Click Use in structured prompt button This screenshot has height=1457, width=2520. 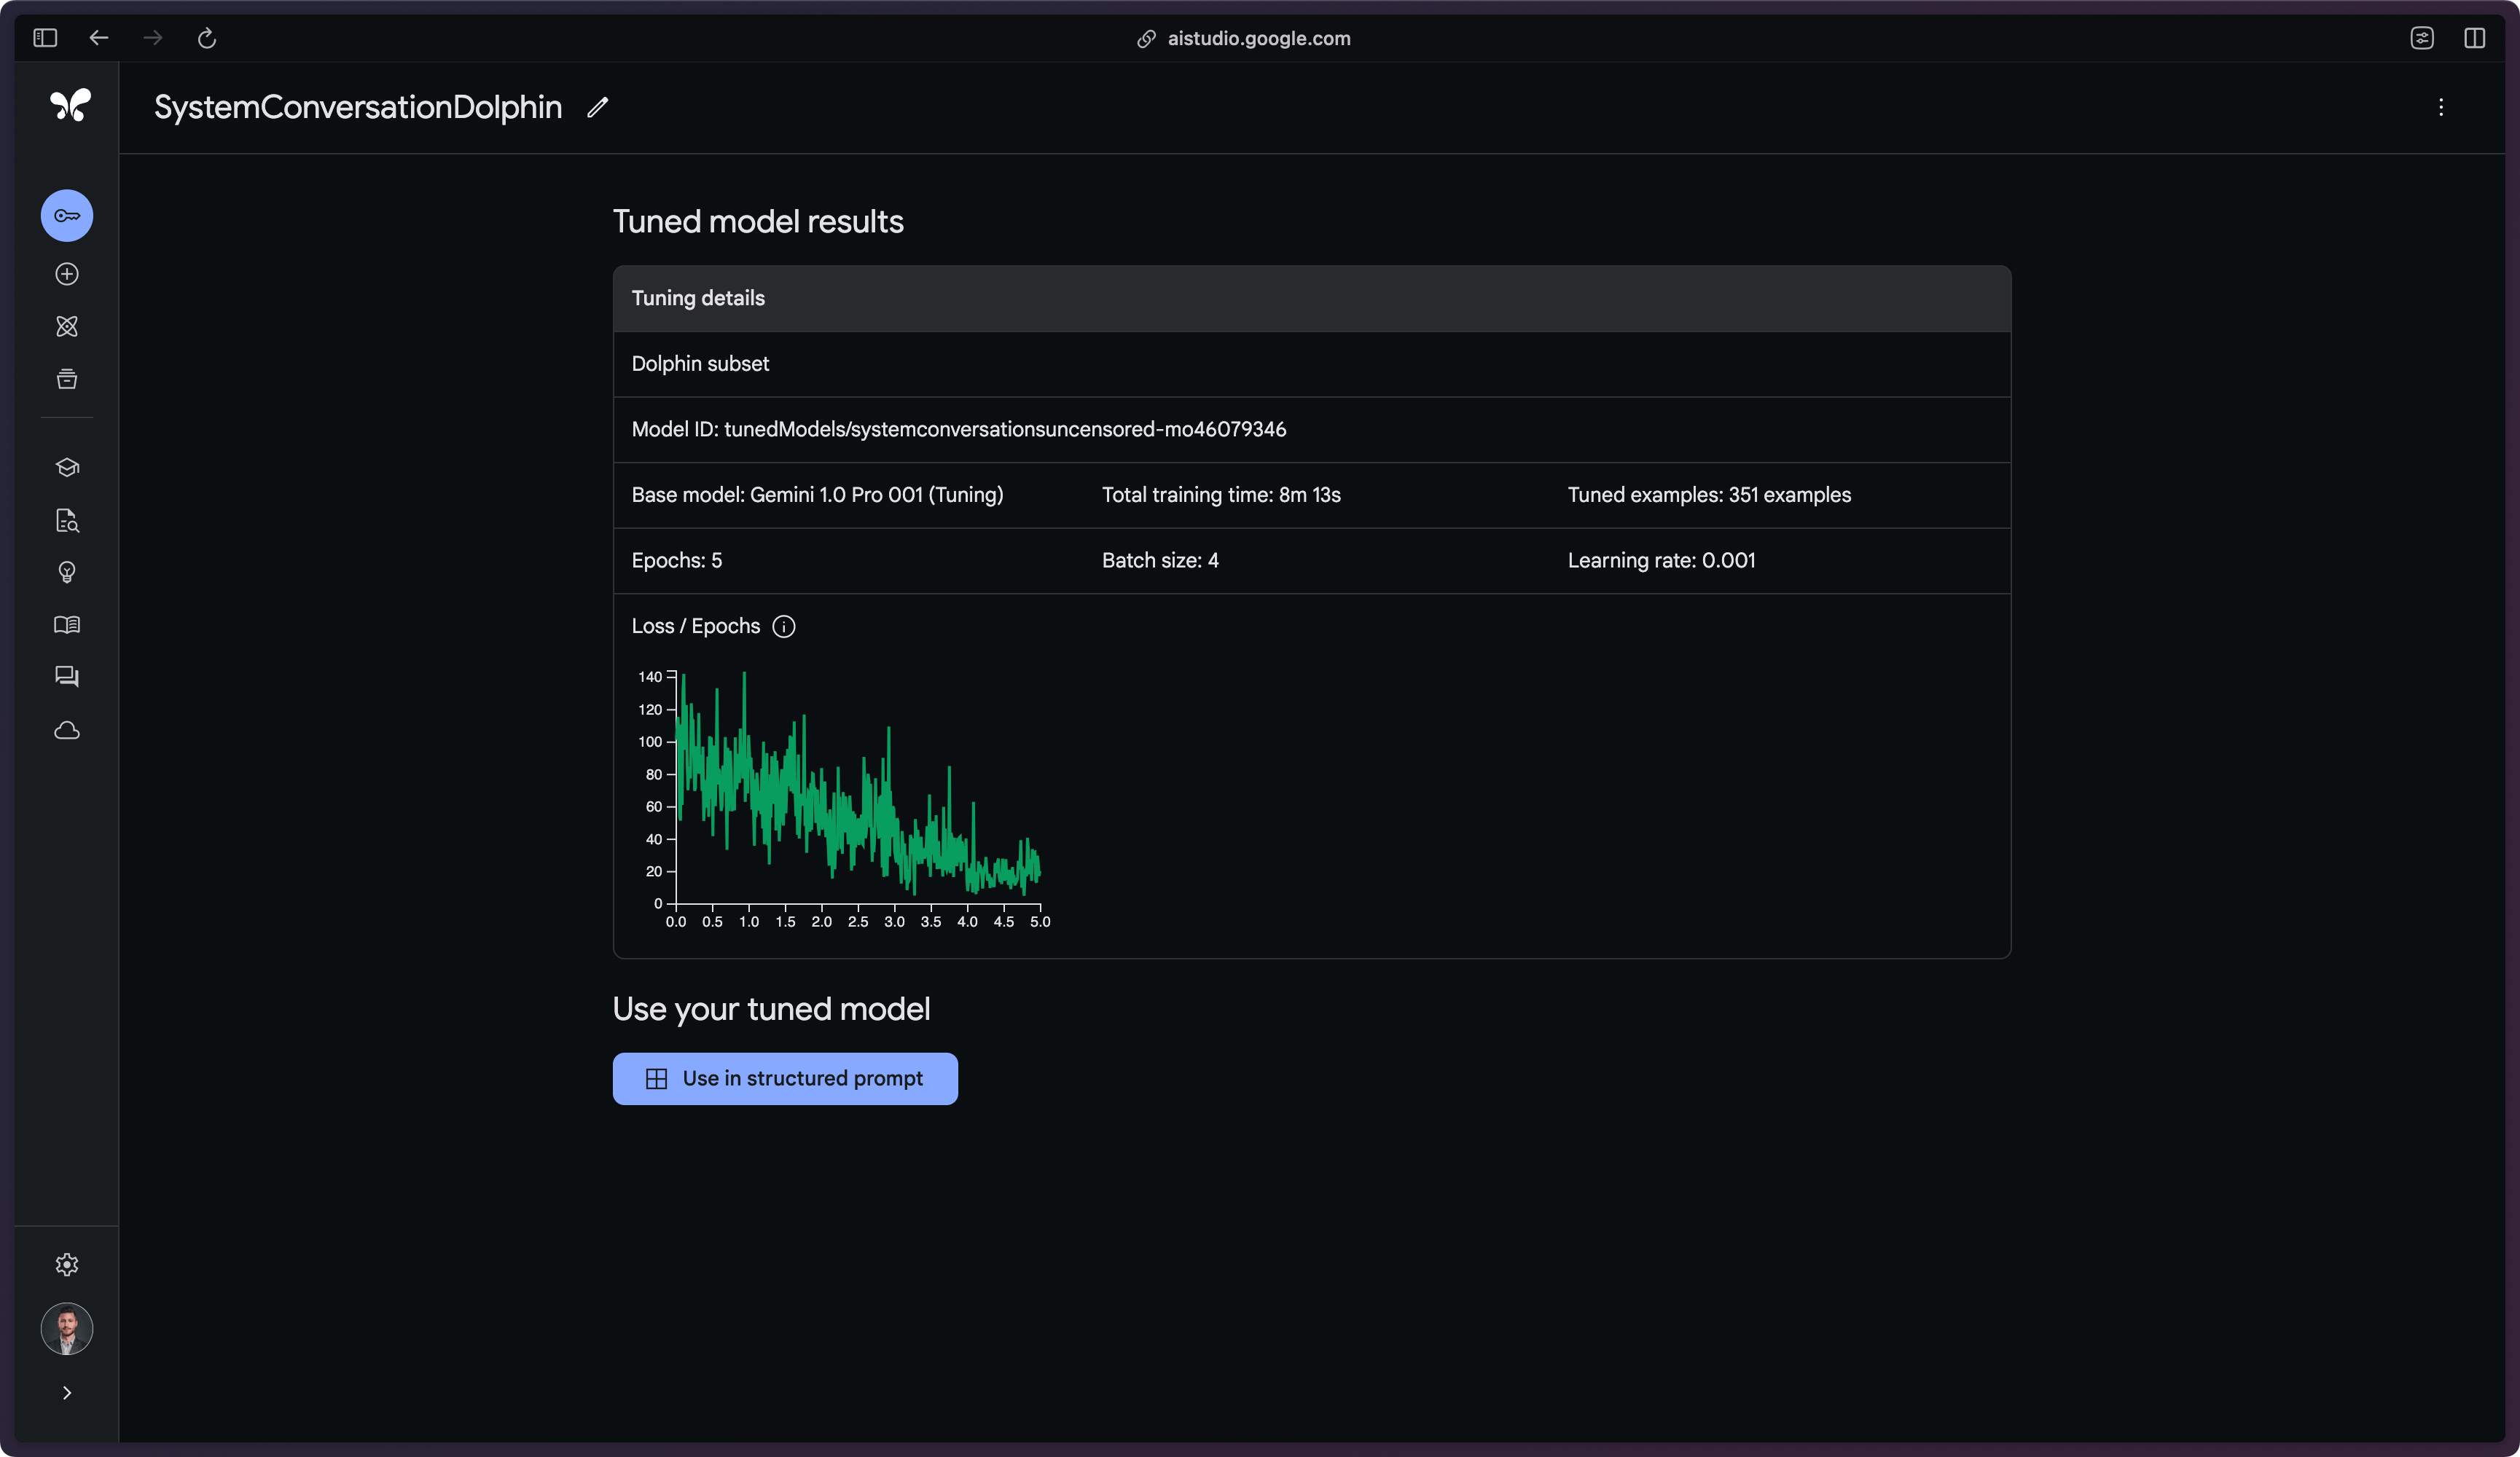point(785,1078)
